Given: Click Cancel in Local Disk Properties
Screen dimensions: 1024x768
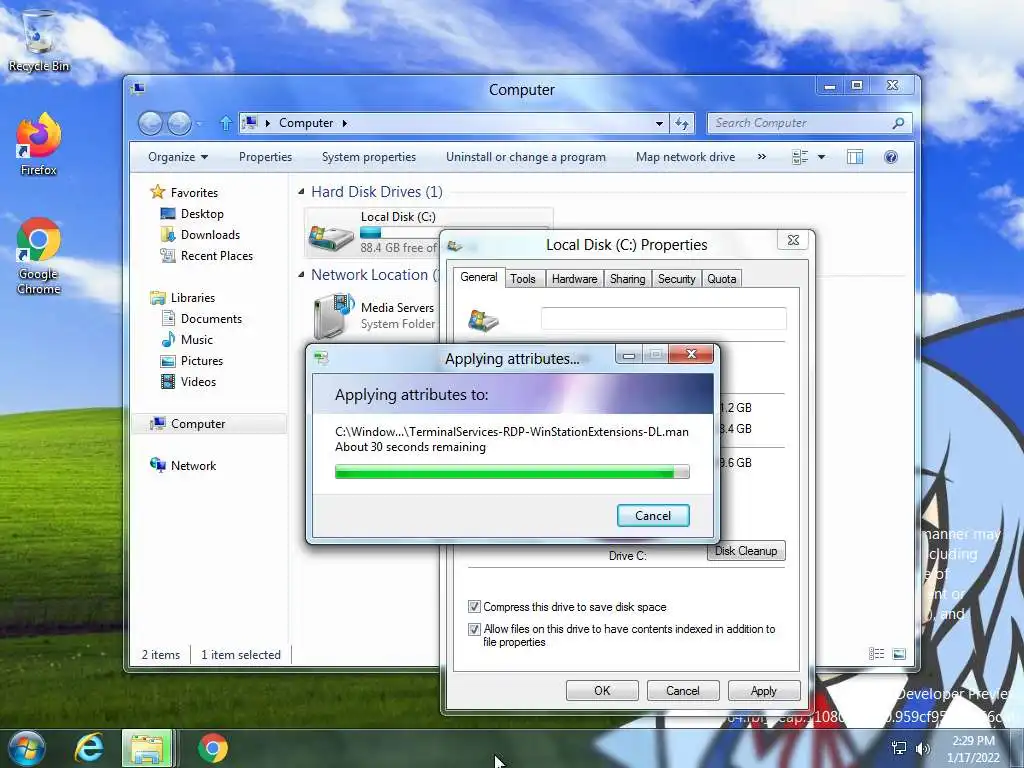Looking at the screenshot, I should point(682,690).
